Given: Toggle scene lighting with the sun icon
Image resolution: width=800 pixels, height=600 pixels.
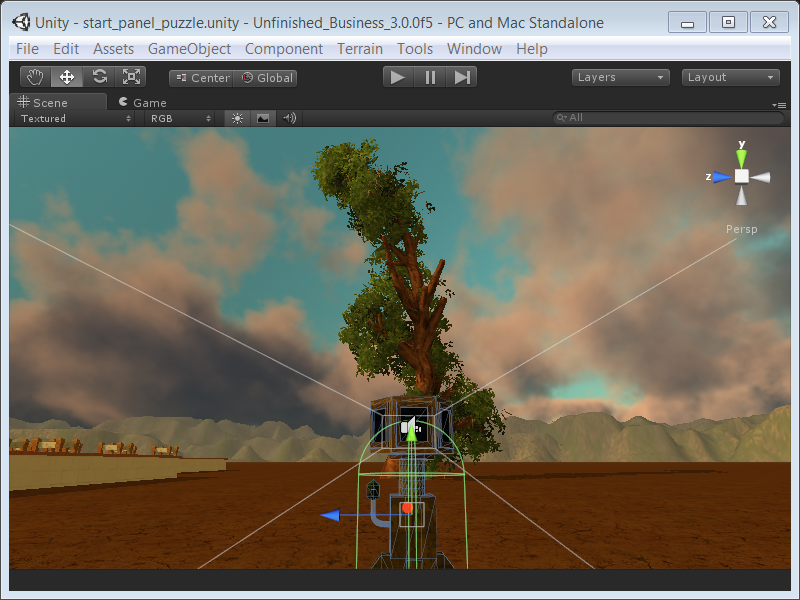Looking at the screenshot, I should [x=237, y=118].
